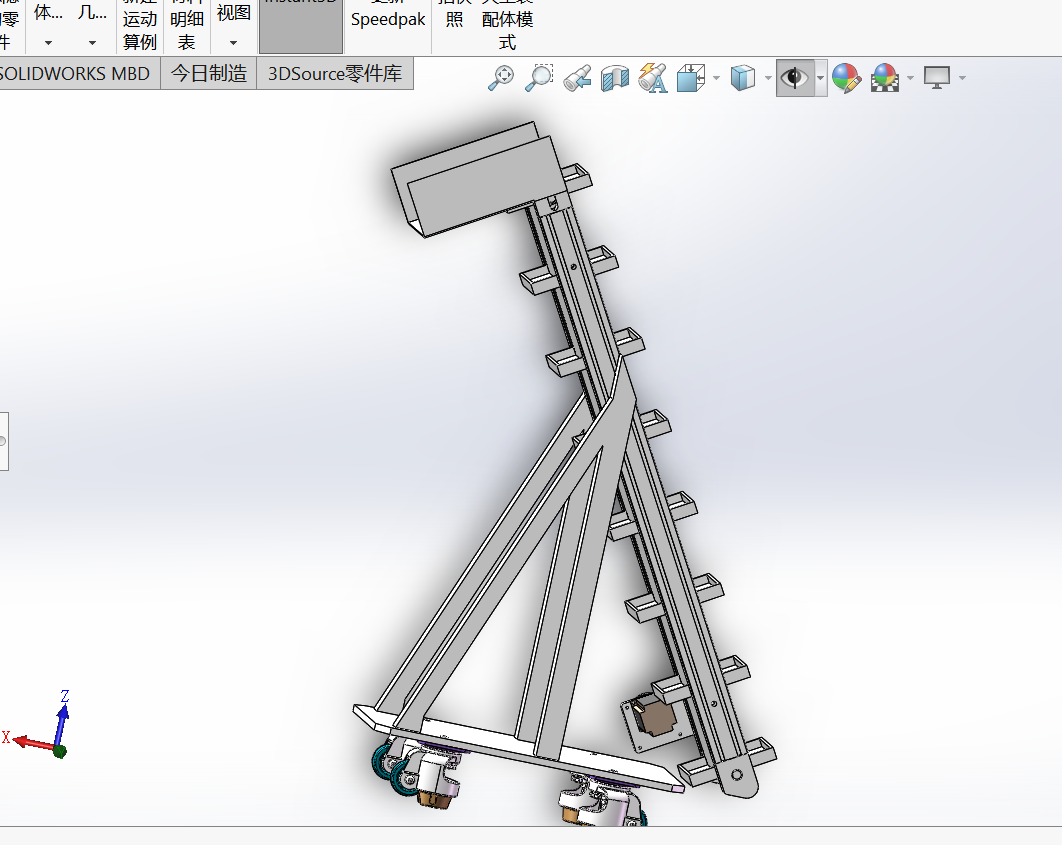The height and width of the screenshot is (845, 1062).
Task: Expand the Apply Scene dropdown arrow
Action: tap(910, 78)
